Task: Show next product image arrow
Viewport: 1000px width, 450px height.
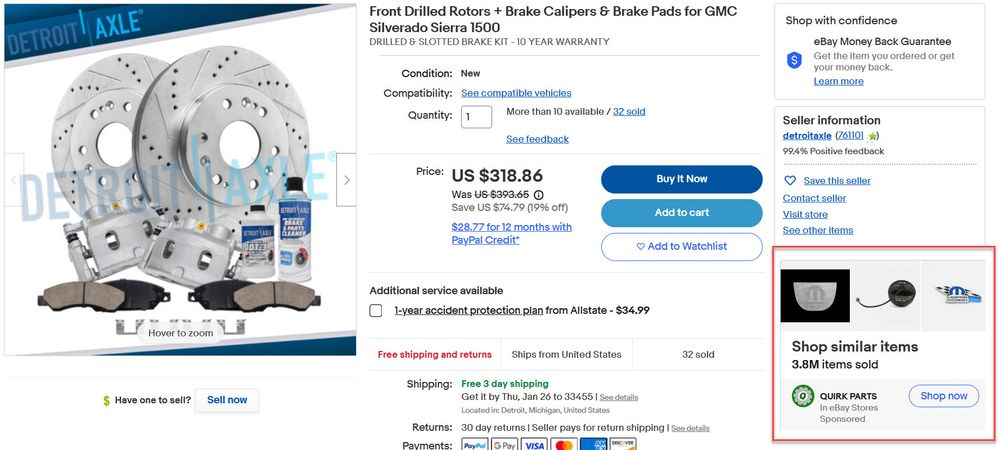Action: (346, 180)
